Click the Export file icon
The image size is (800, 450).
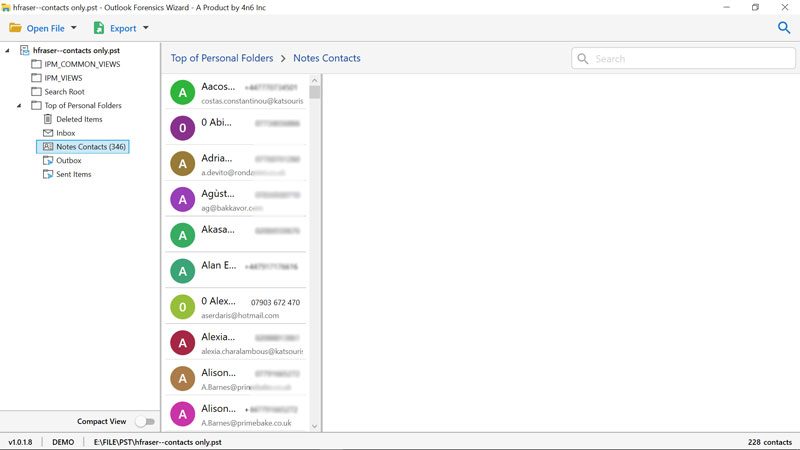coord(98,28)
